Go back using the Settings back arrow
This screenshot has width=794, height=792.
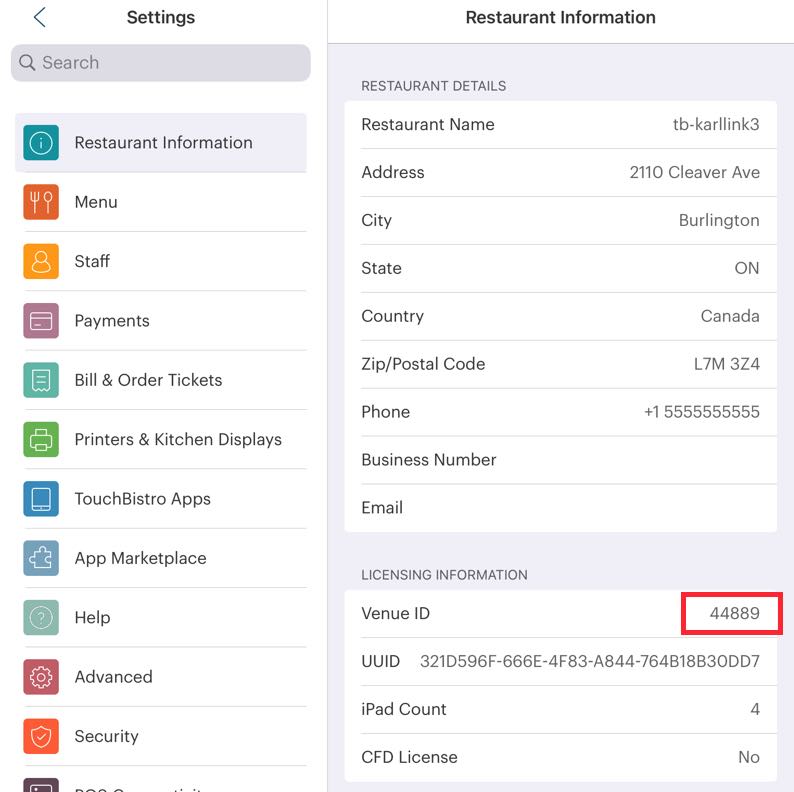39,17
